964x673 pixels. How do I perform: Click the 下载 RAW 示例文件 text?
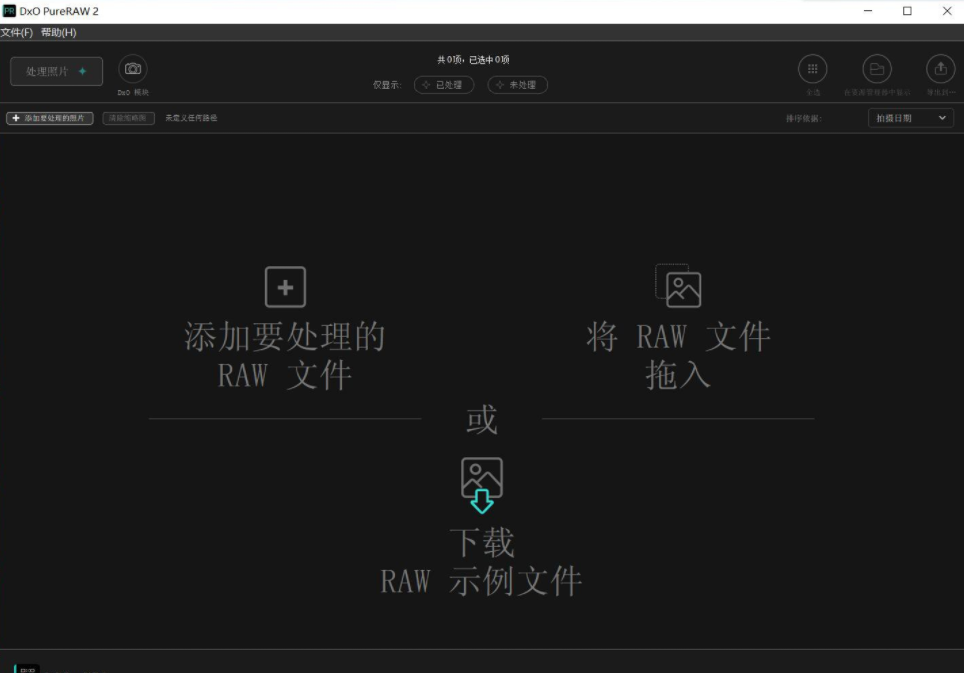tap(481, 562)
